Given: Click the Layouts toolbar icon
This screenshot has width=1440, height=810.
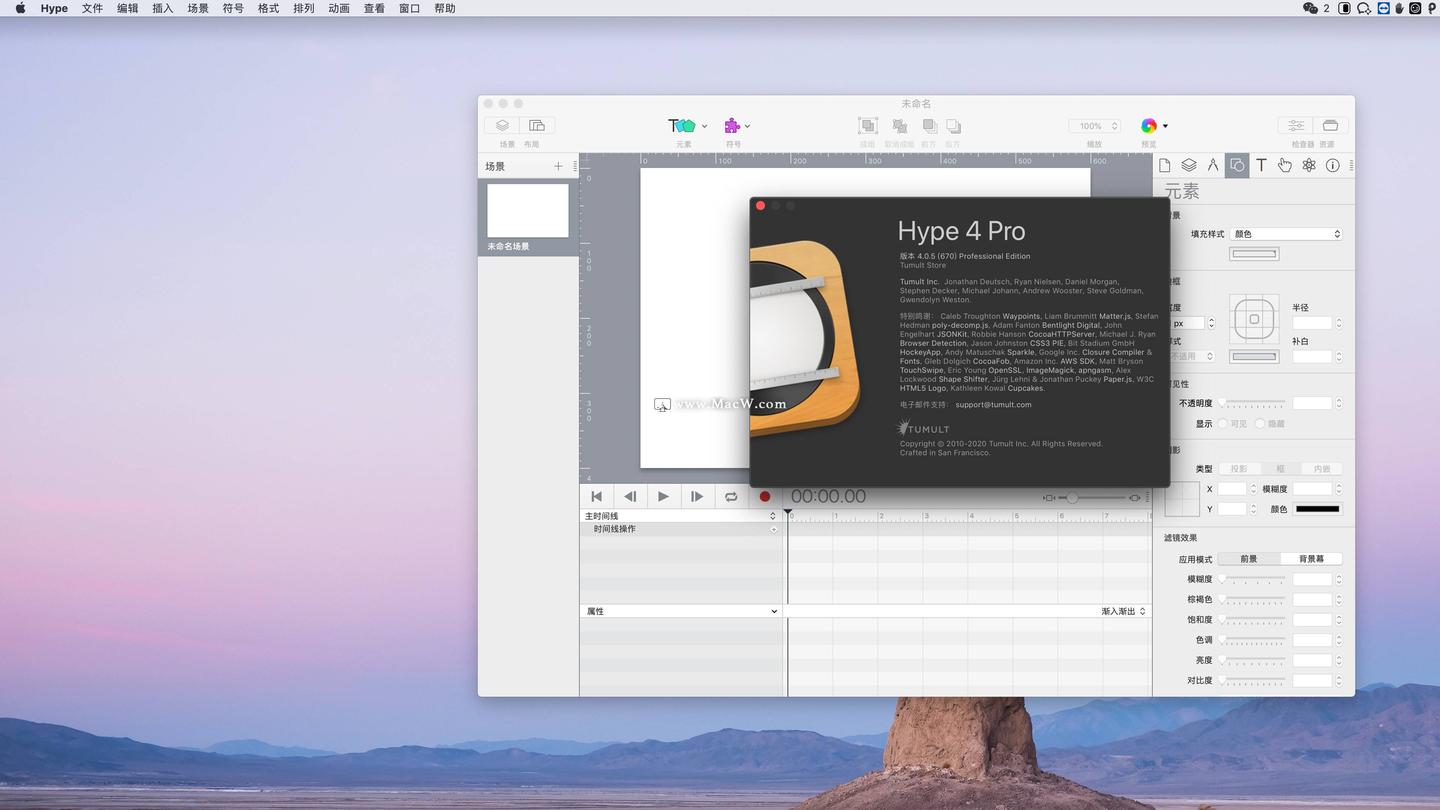Looking at the screenshot, I should pyautogui.click(x=537, y=126).
